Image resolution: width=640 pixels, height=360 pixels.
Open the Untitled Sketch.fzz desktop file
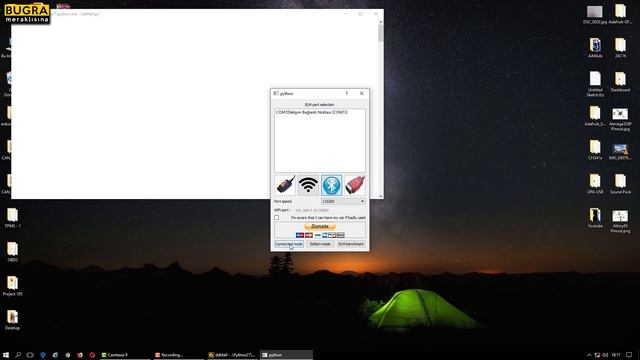tap(595, 84)
